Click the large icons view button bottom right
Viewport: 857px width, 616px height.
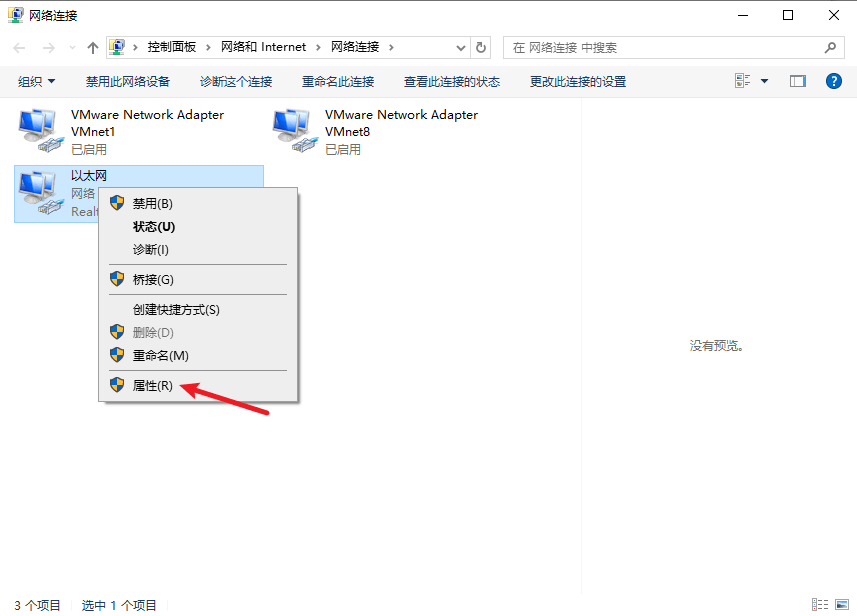842,605
